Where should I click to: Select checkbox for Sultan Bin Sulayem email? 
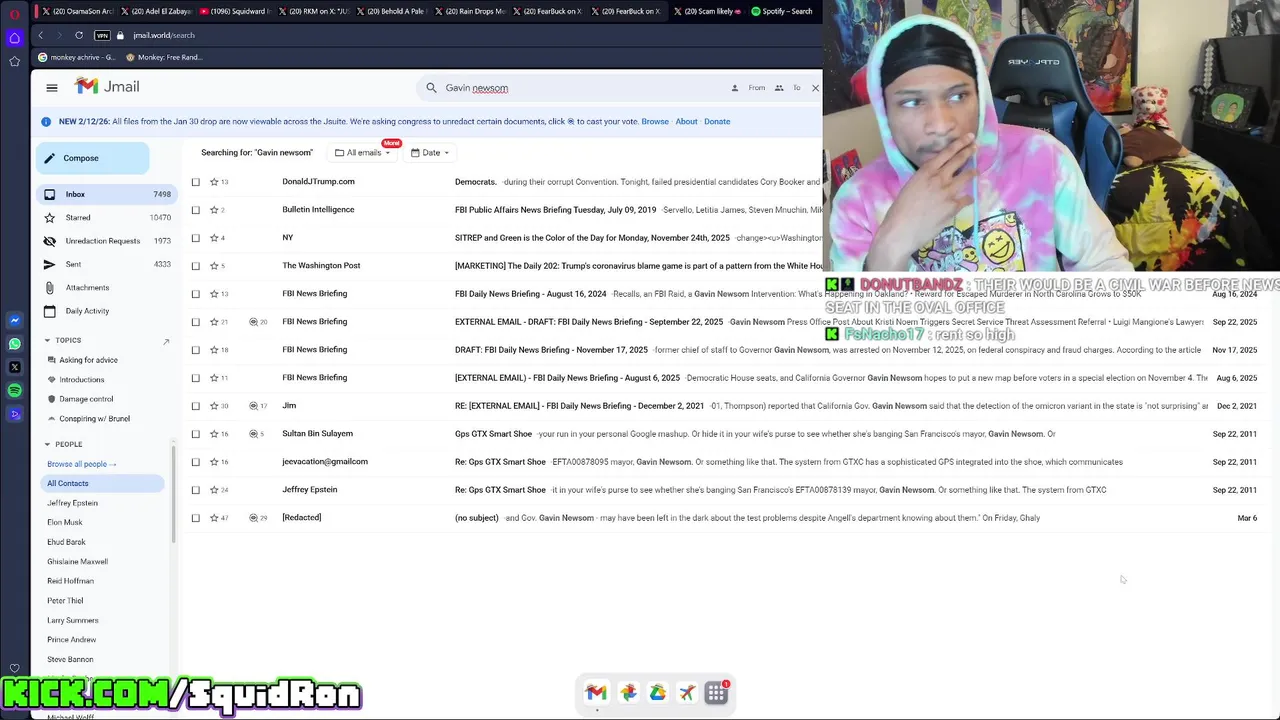click(196, 434)
